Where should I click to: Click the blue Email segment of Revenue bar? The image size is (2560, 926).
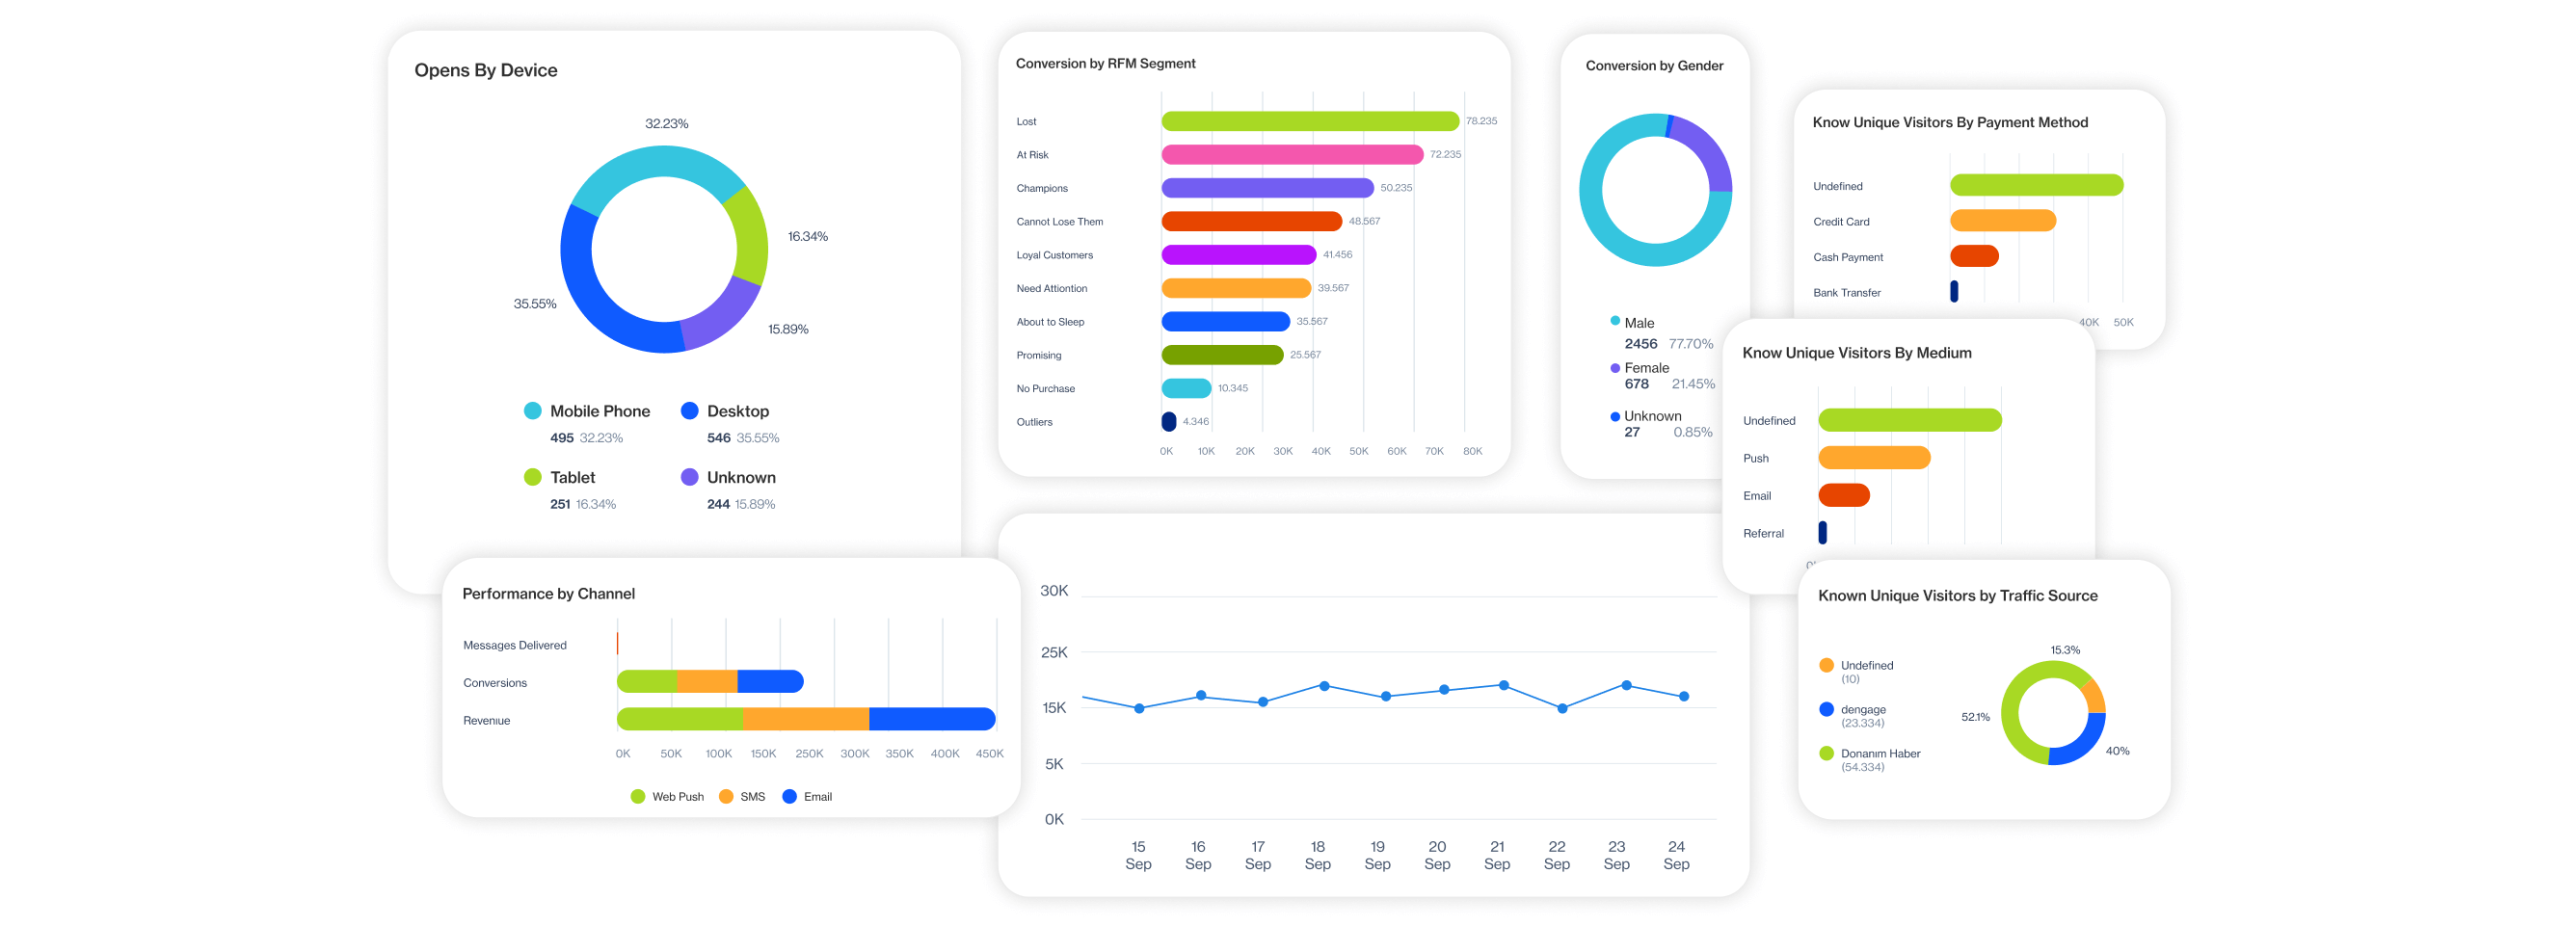(x=931, y=717)
